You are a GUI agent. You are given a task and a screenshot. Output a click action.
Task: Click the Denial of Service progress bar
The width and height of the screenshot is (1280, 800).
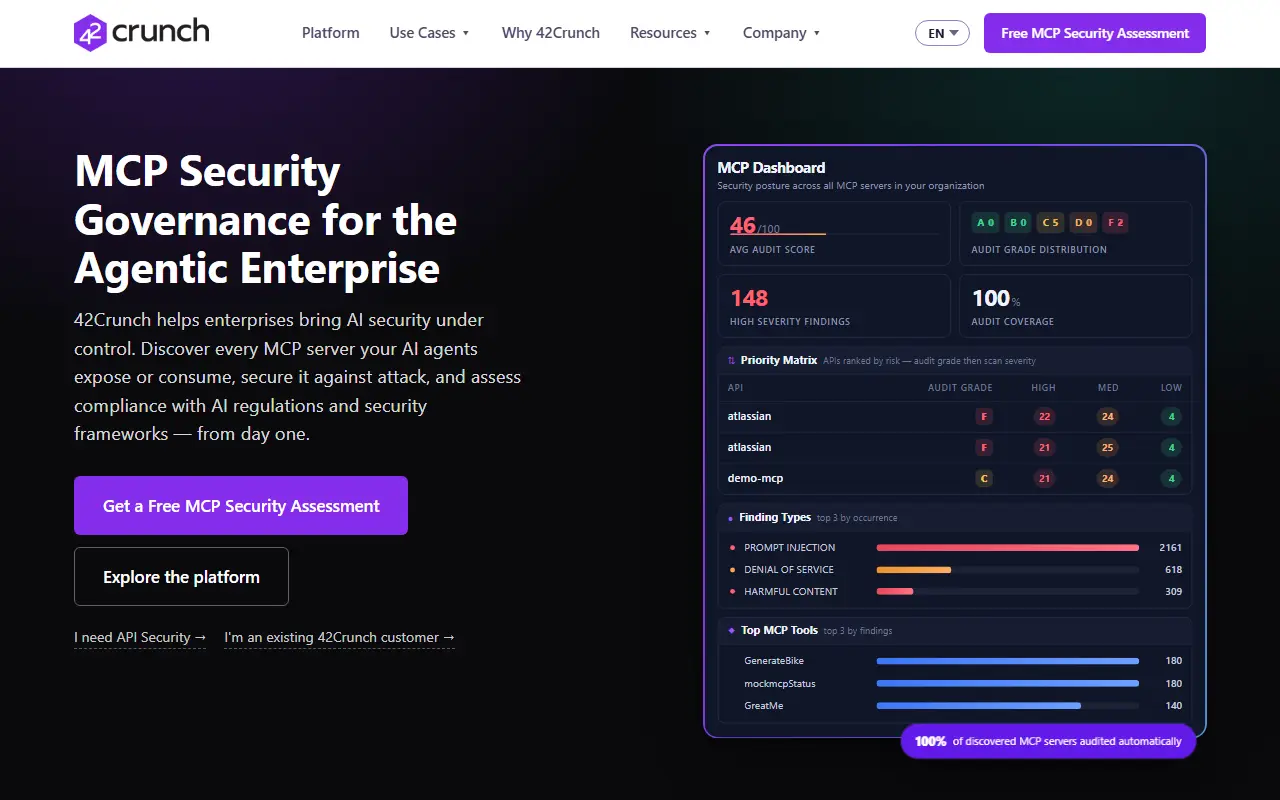[1008, 570]
